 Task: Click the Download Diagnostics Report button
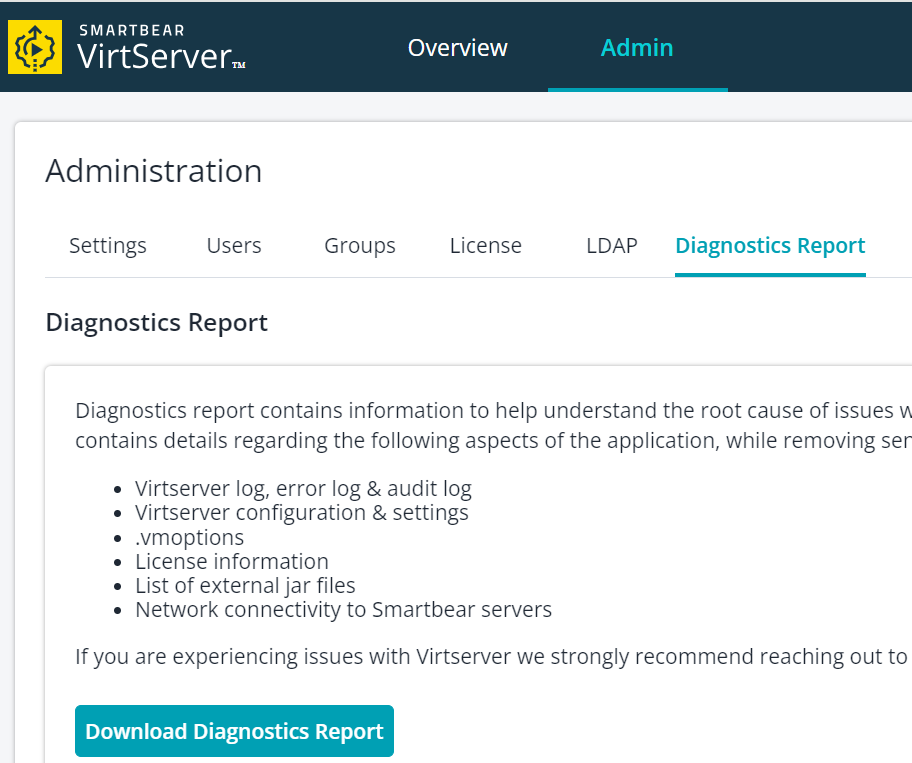(234, 731)
